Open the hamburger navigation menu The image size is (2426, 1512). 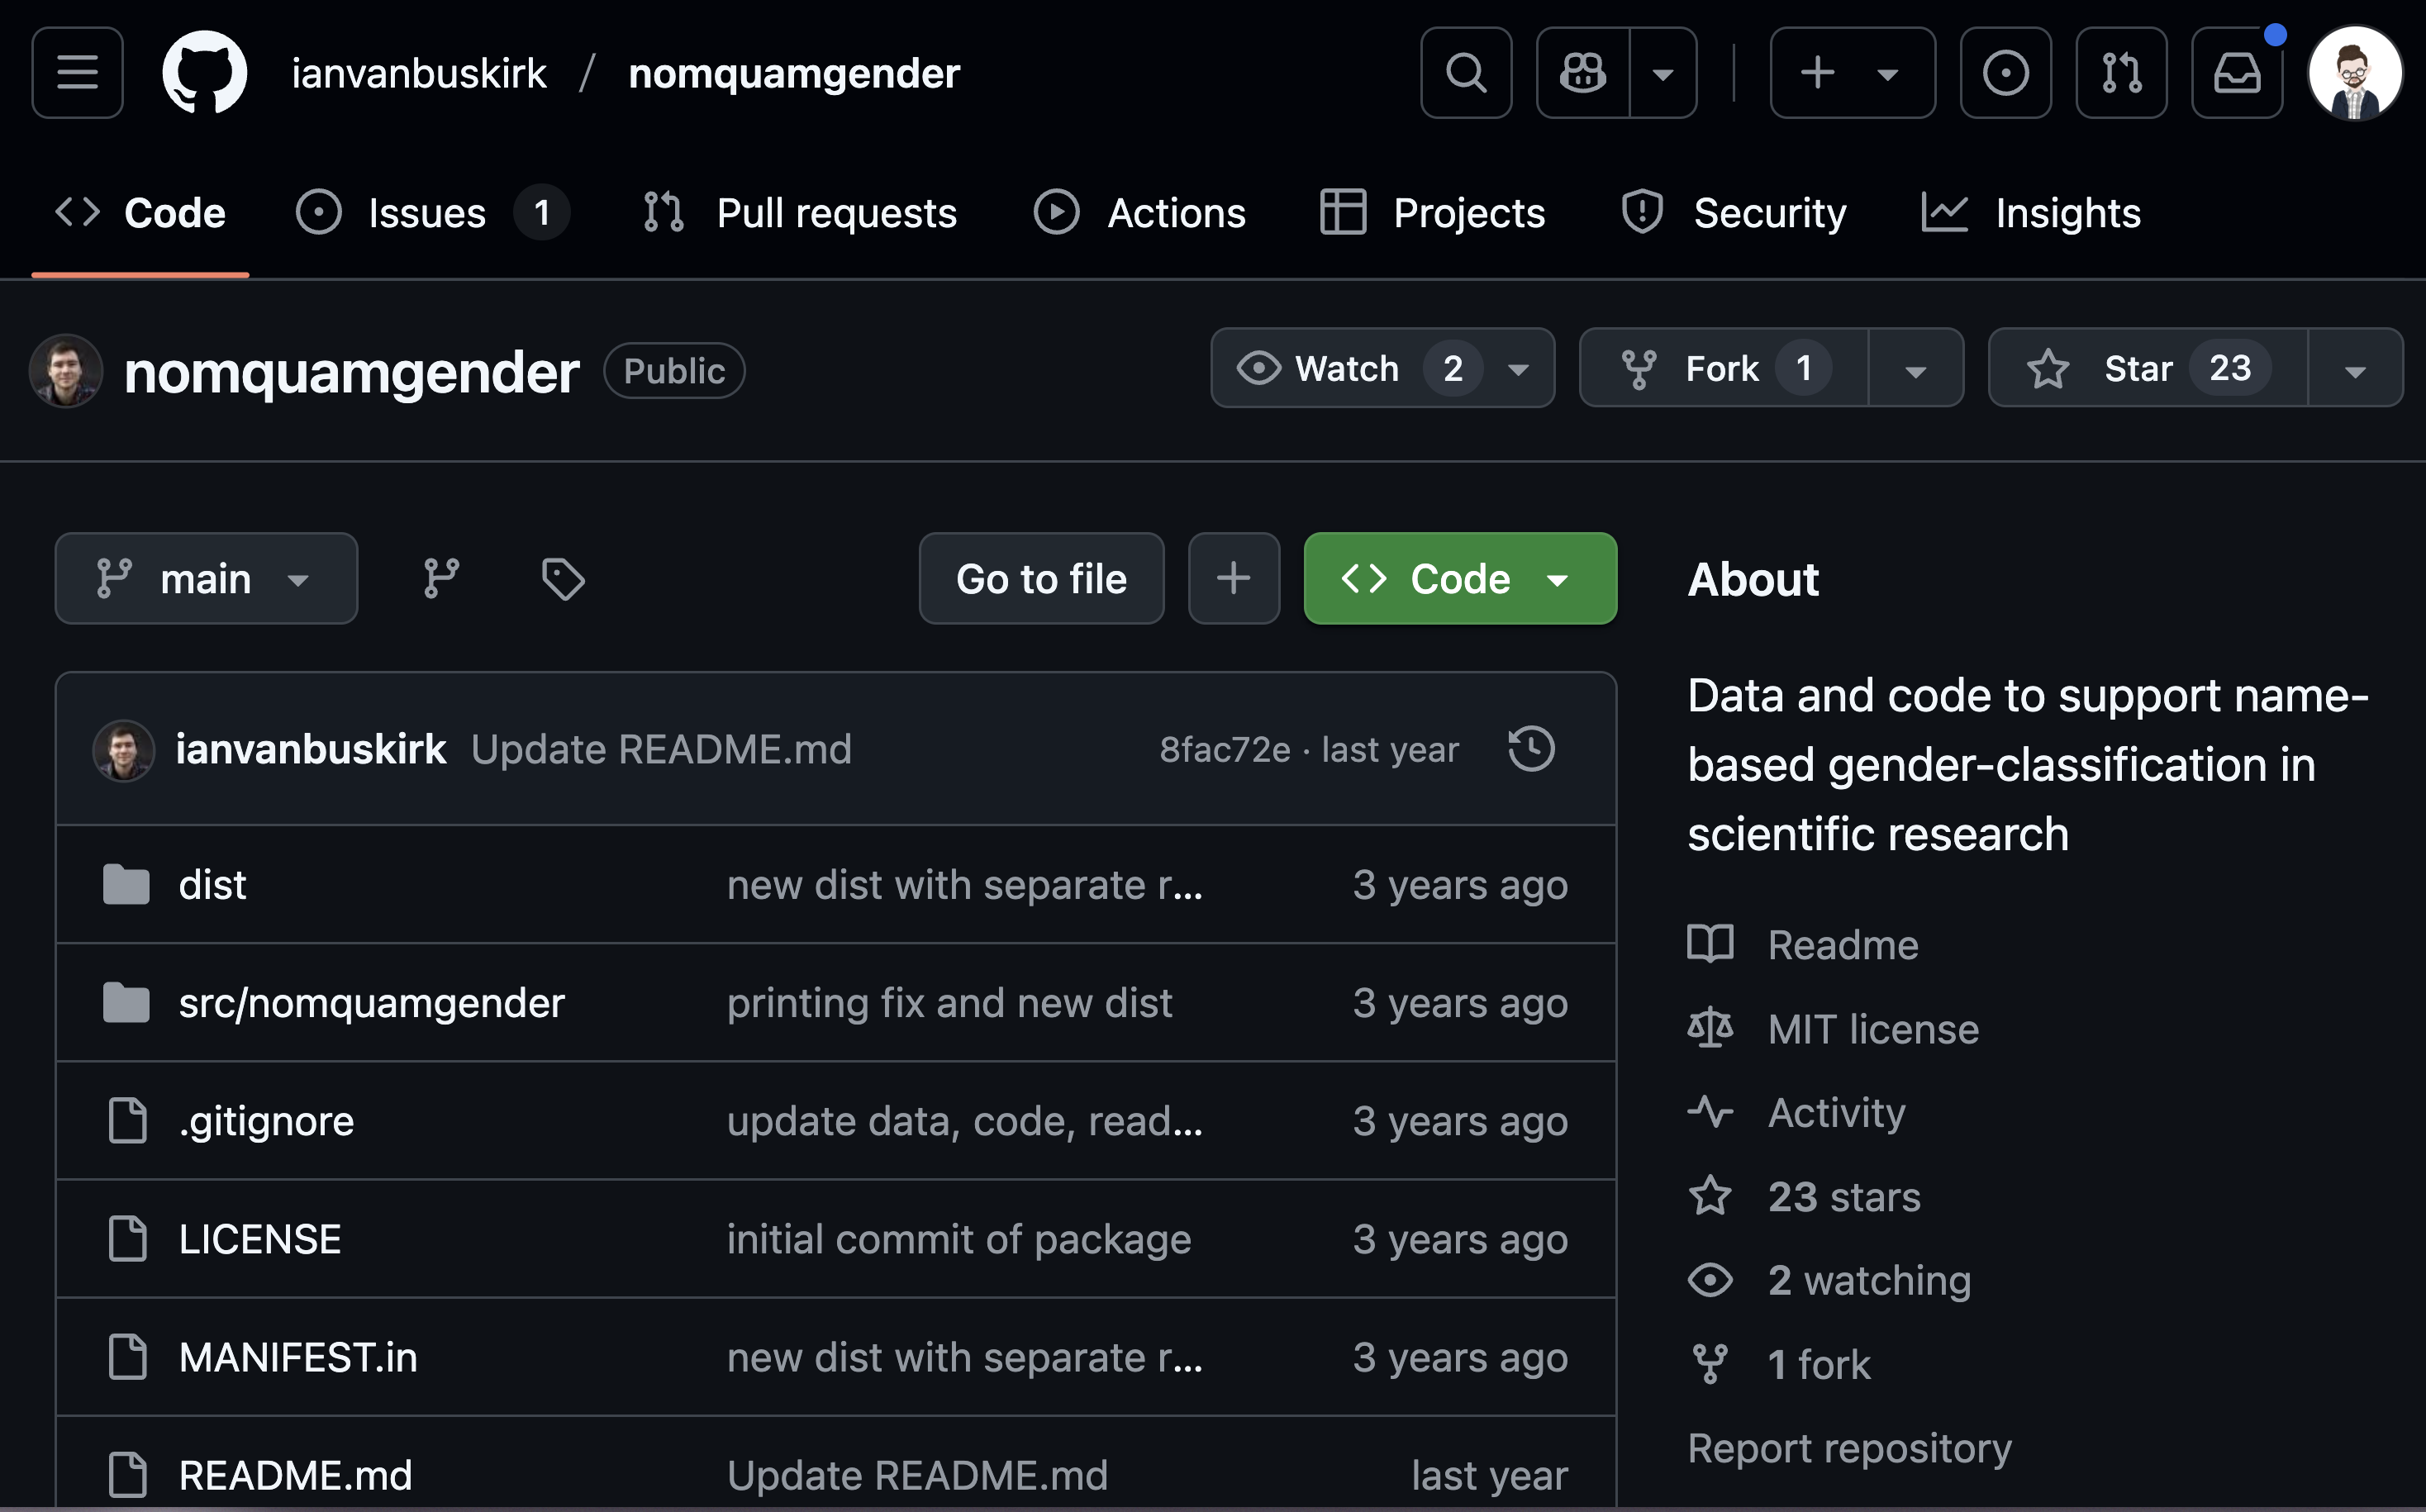coord(77,73)
